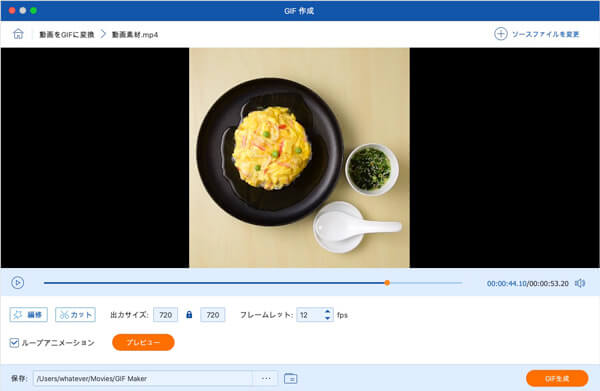Select the 動画素材.mp4 breadcrumb item

(135, 34)
